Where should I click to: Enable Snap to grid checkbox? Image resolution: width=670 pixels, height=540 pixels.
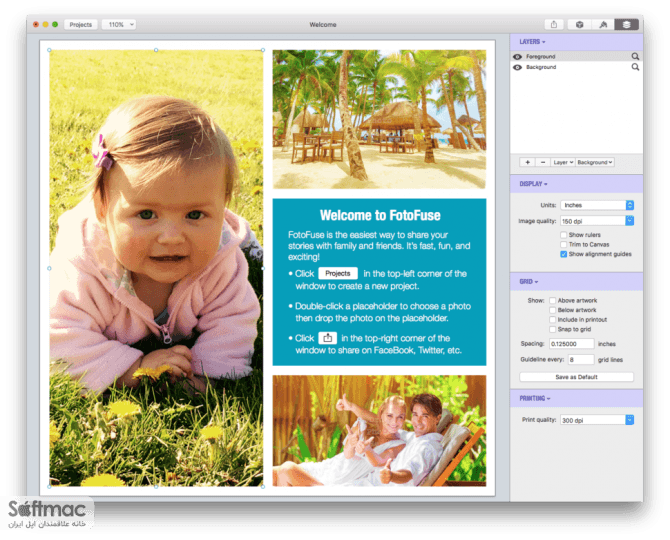pyautogui.click(x=552, y=329)
